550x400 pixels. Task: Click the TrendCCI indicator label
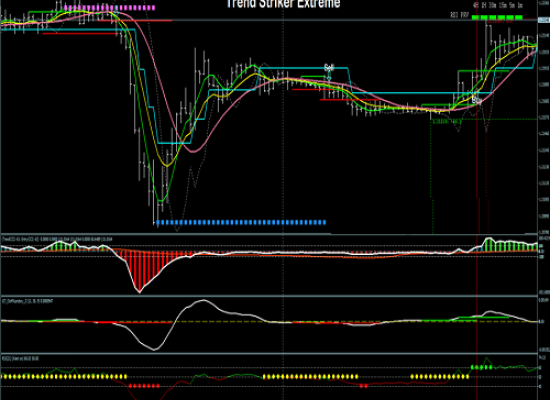pos(57,239)
